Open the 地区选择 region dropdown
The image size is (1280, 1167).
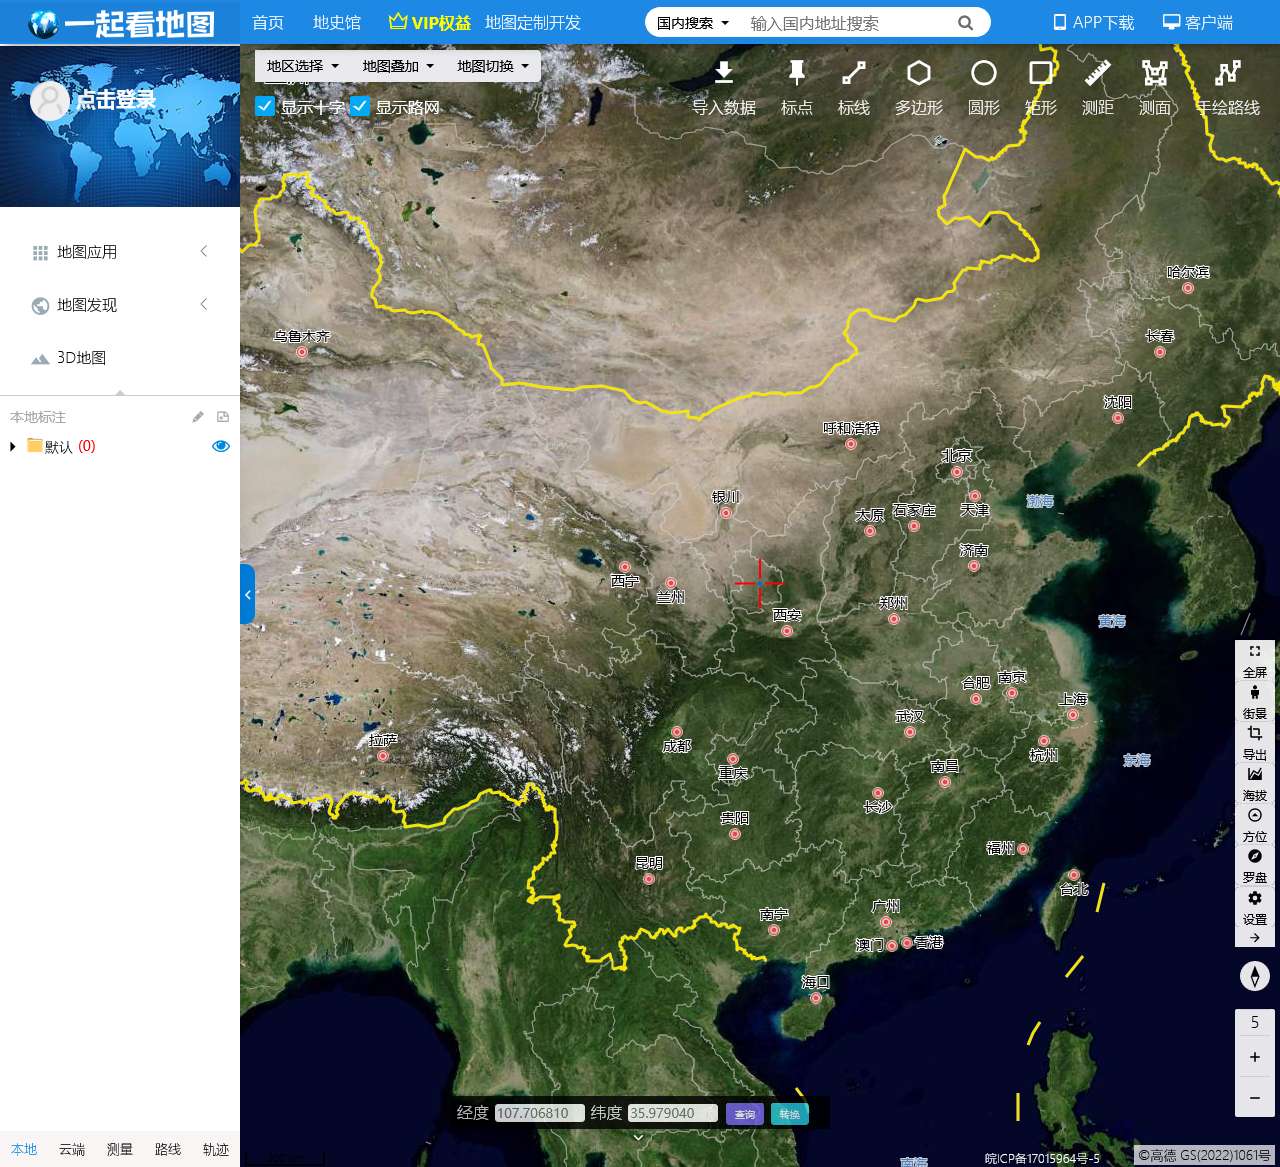[302, 66]
